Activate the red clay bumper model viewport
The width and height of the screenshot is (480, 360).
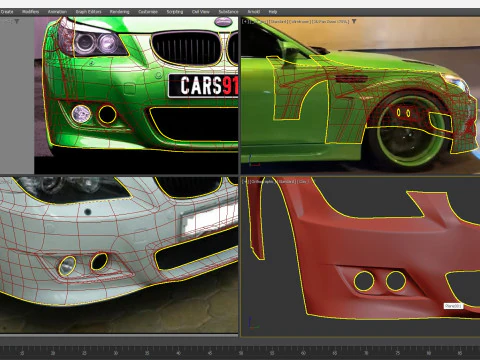click(360, 257)
